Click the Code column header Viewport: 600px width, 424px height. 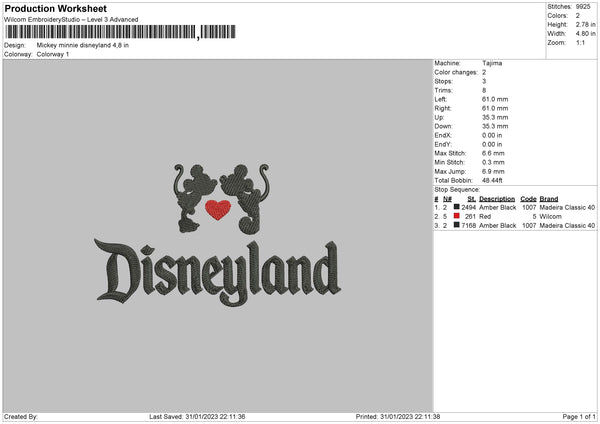(x=528, y=199)
